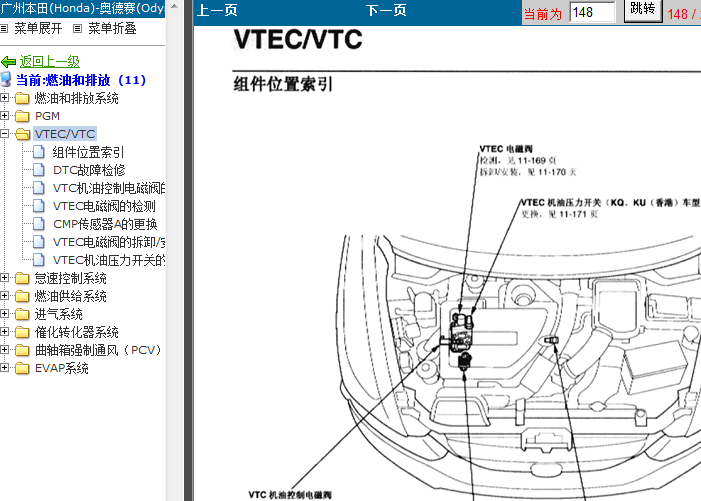Click the 菜单展开 menu expand icon

click(x=4, y=29)
